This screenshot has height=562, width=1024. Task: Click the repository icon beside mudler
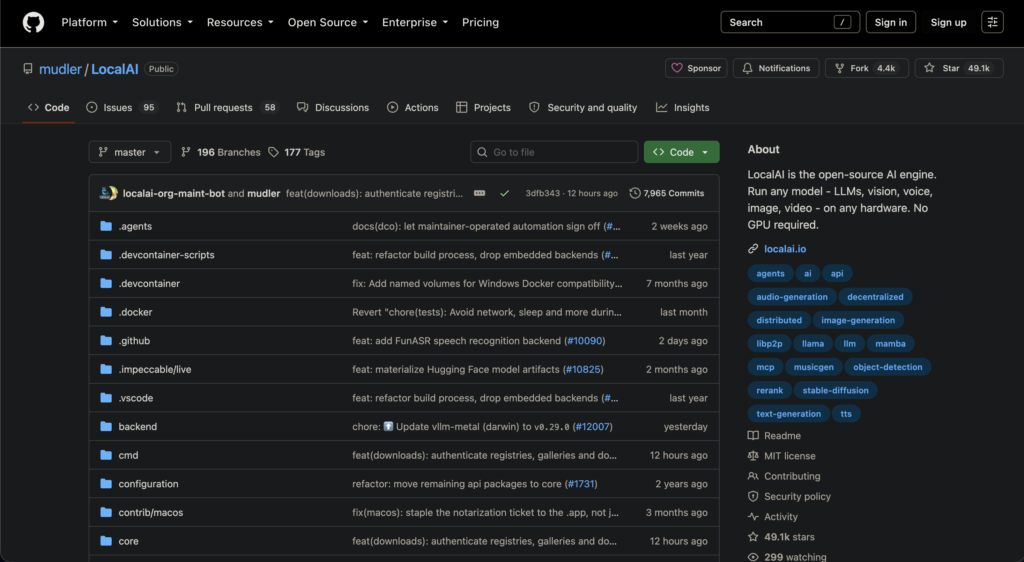pyautogui.click(x=27, y=69)
